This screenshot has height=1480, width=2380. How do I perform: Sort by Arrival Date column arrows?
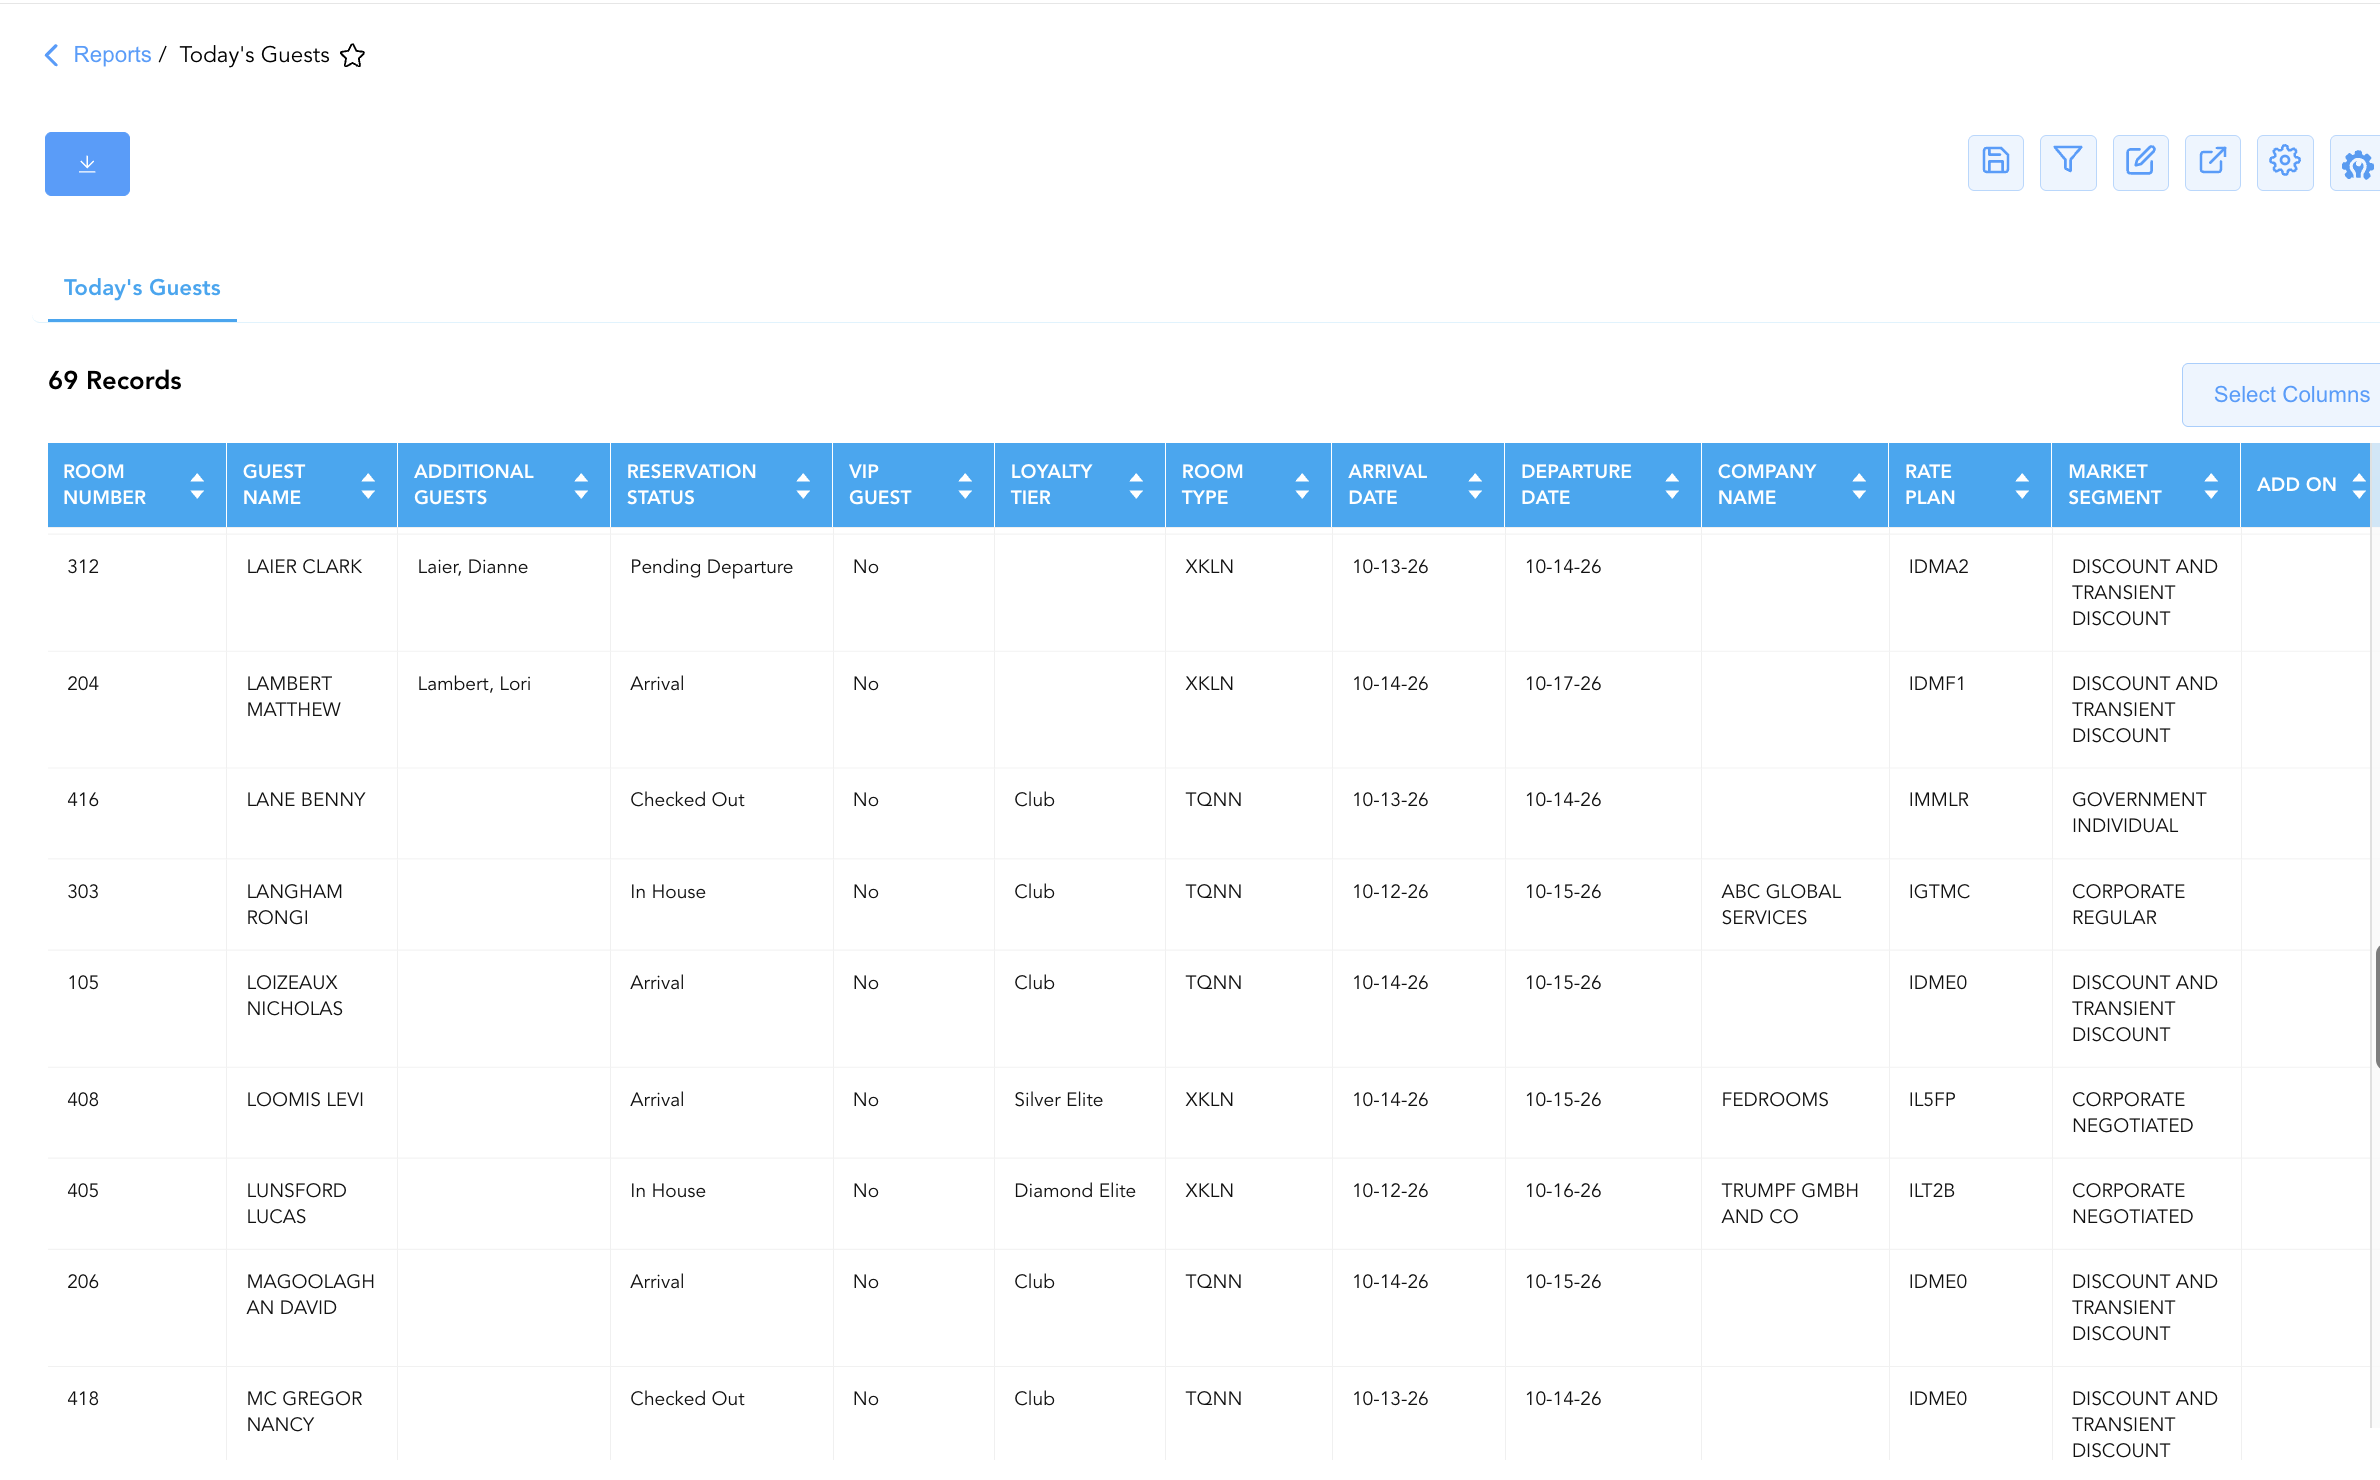tap(1475, 486)
